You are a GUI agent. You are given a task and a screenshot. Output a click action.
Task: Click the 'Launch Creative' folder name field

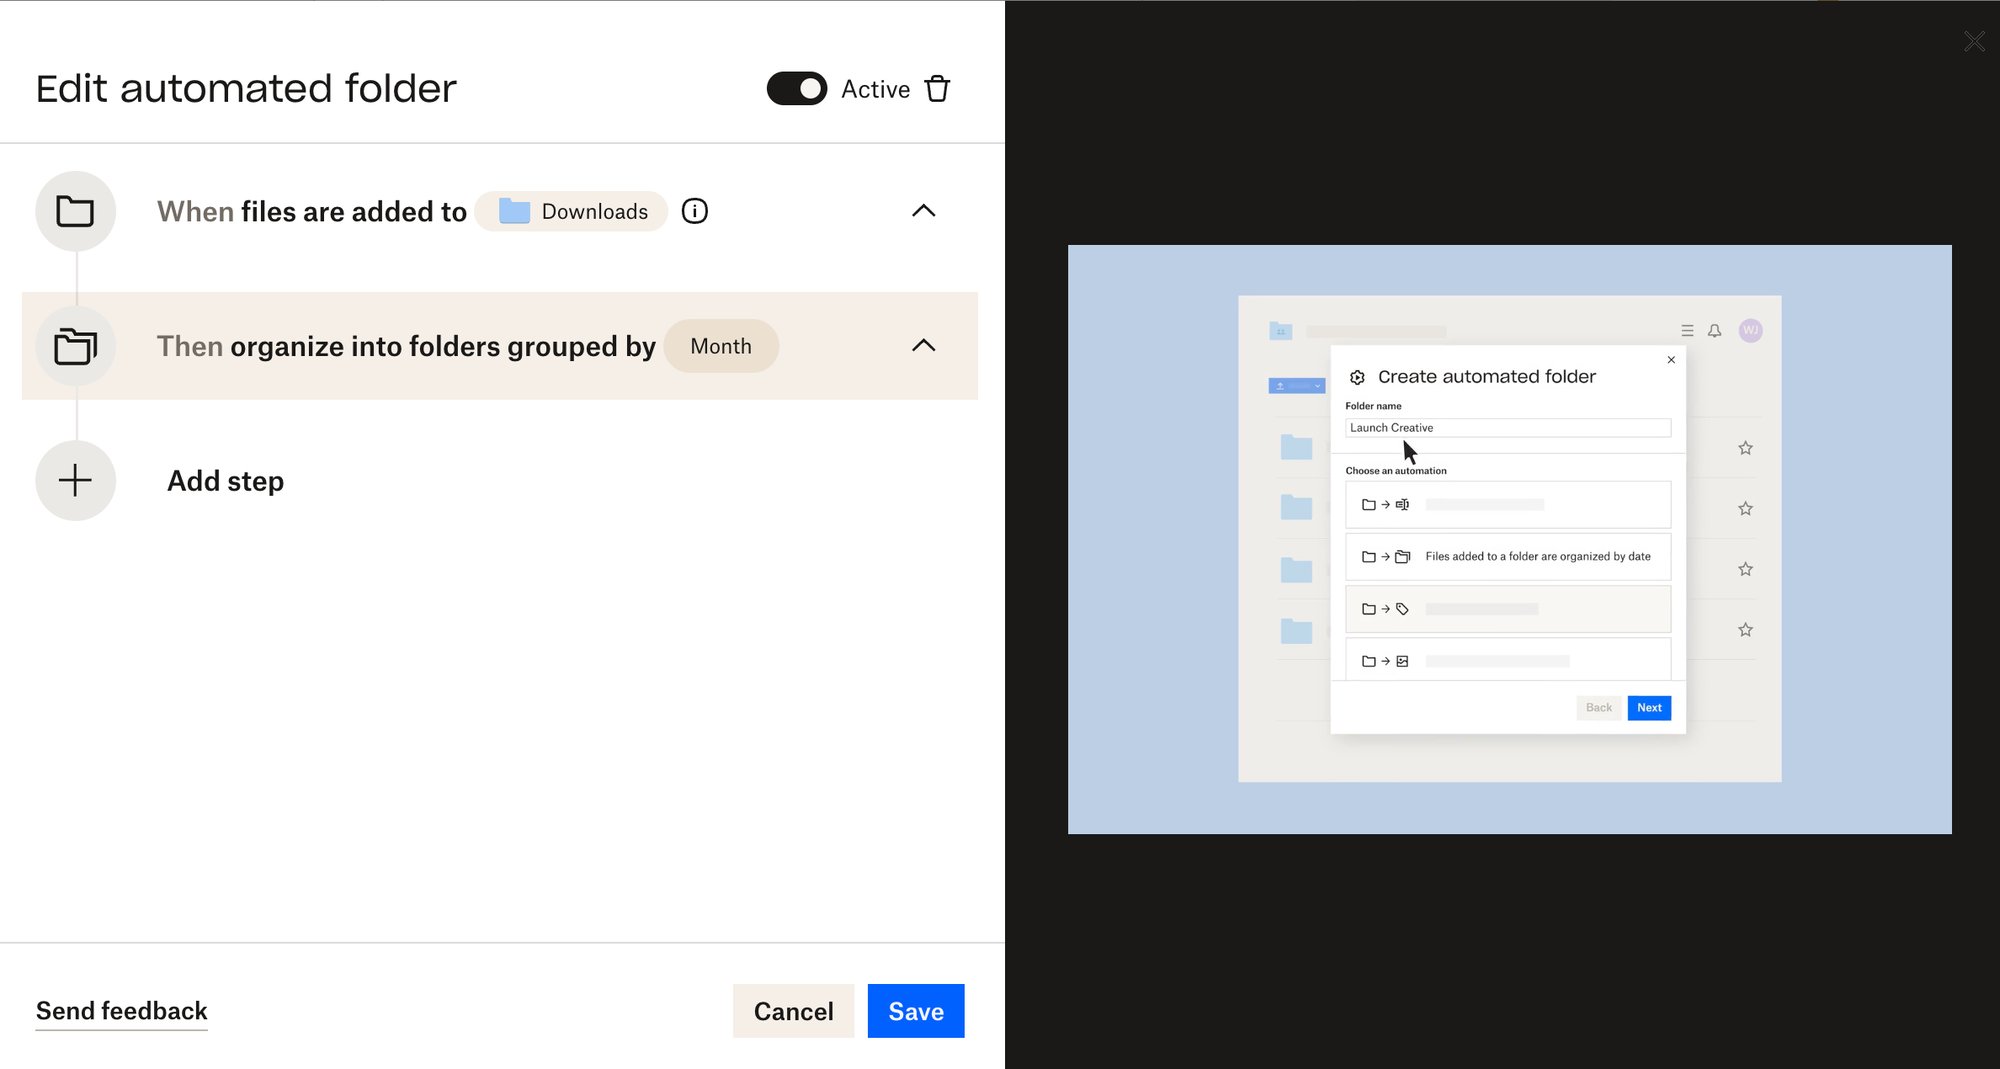(x=1507, y=428)
